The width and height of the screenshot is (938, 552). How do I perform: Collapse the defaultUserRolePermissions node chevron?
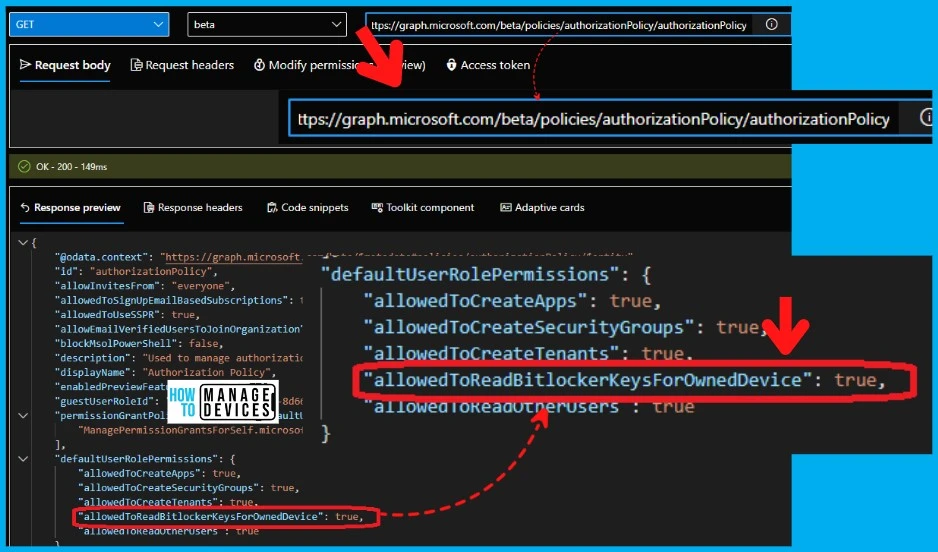point(23,459)
